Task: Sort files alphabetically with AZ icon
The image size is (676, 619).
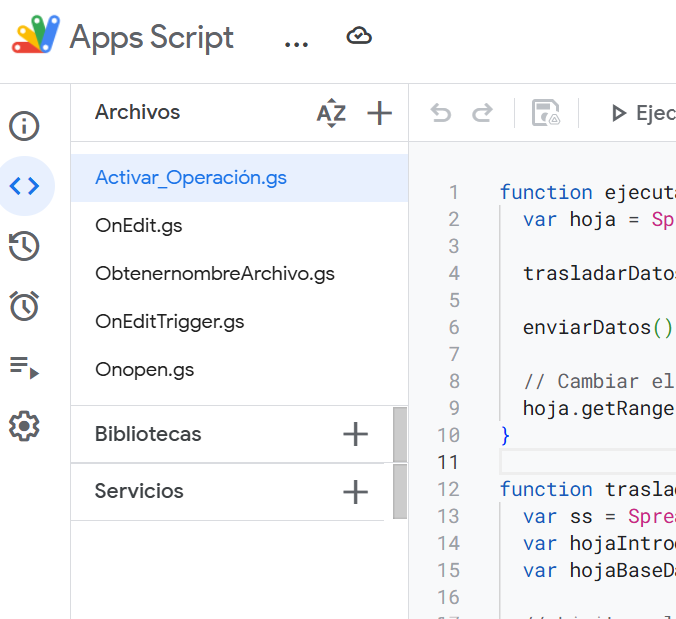Action: (x=331, y=113)
